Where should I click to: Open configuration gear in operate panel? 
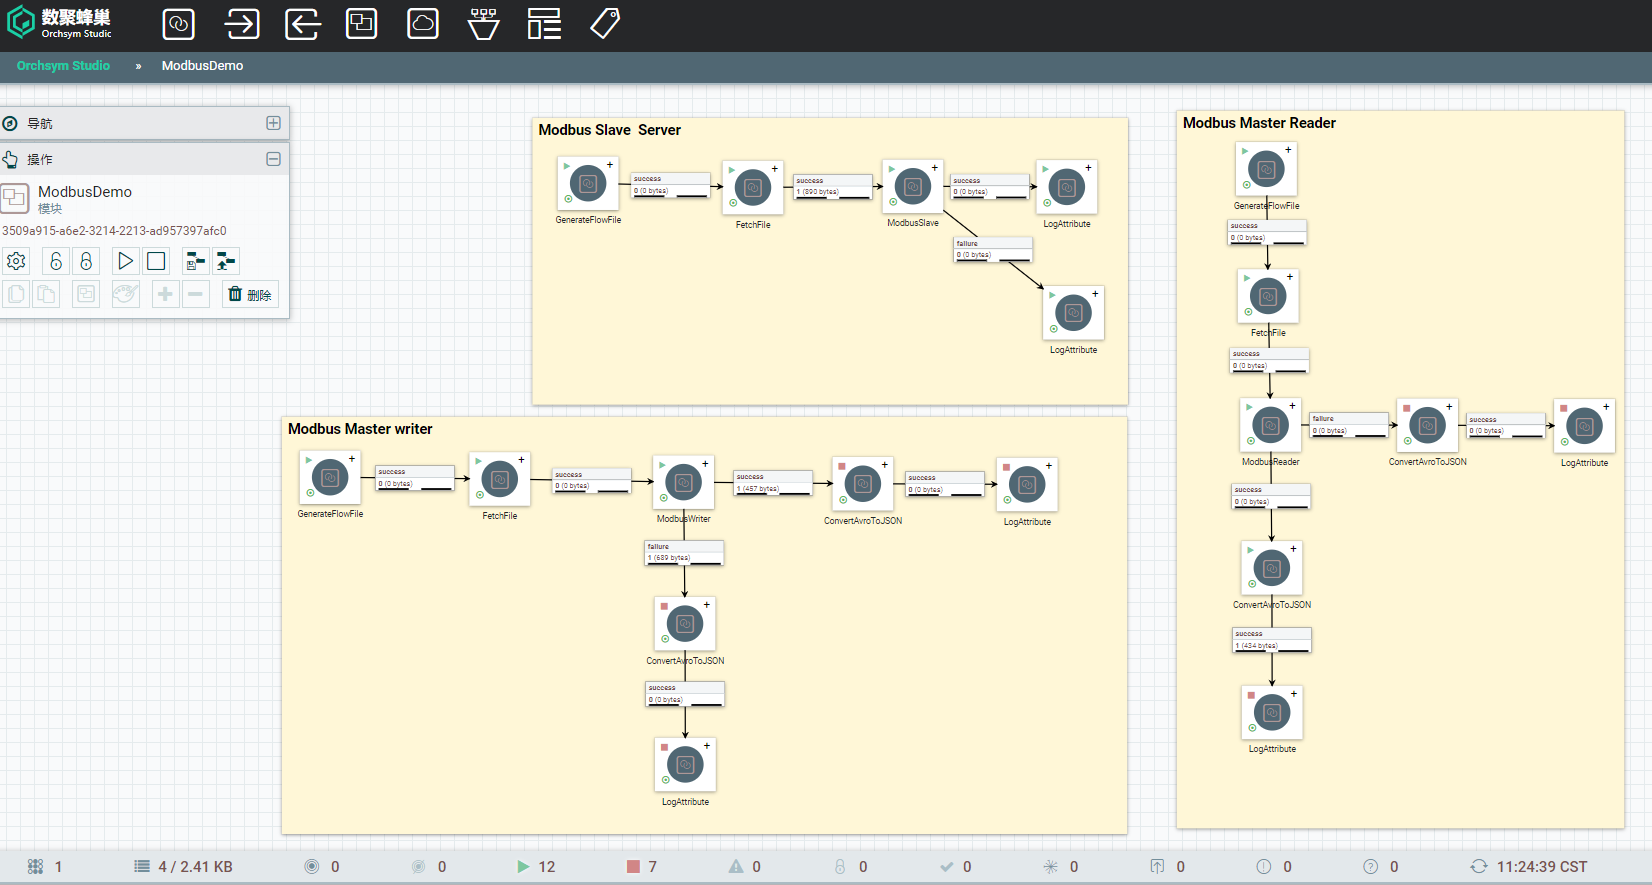[16, 262]
